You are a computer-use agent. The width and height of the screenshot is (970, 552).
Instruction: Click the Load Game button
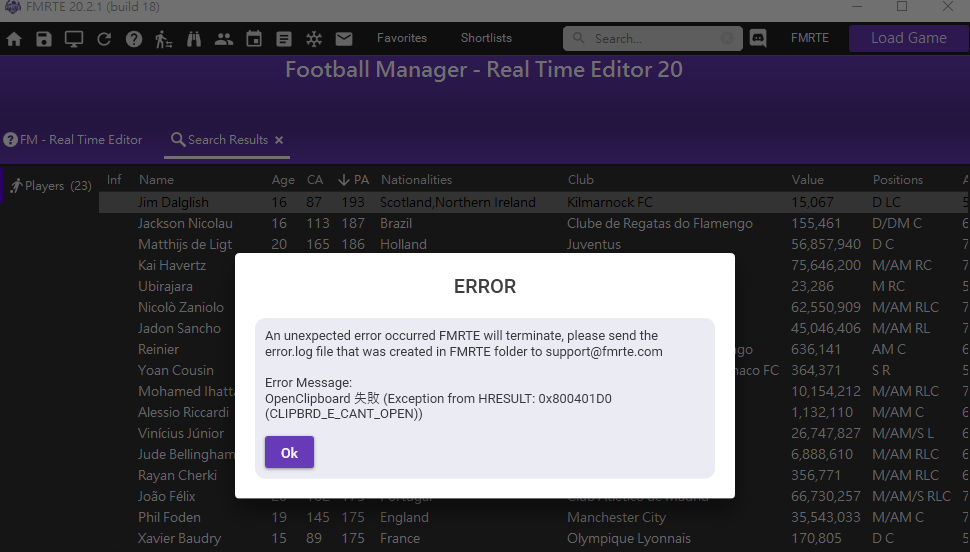[909, 38]
